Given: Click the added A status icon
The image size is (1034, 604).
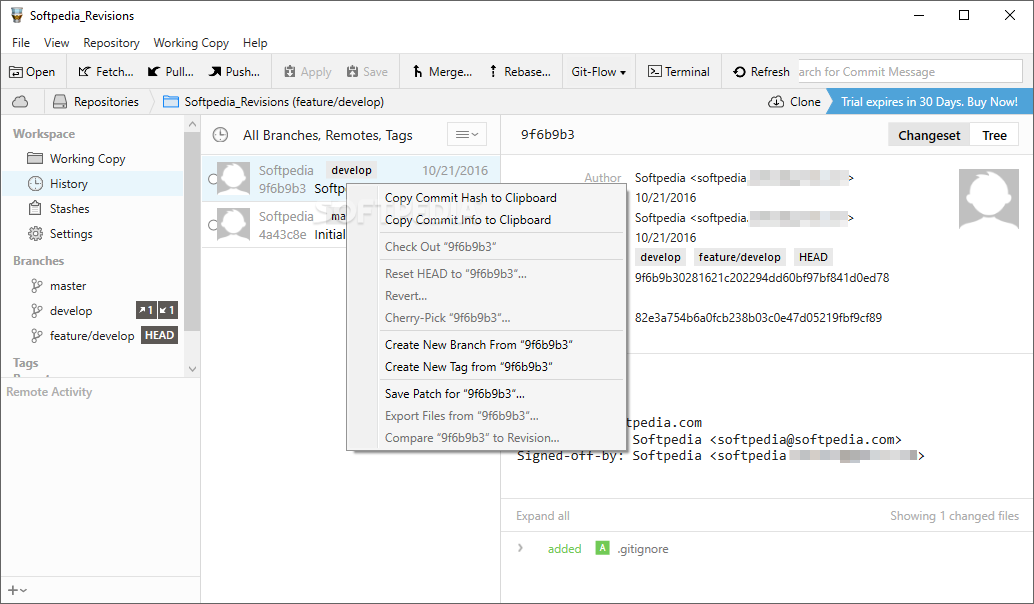Looking at the screenshot, I should pos(602,548).
